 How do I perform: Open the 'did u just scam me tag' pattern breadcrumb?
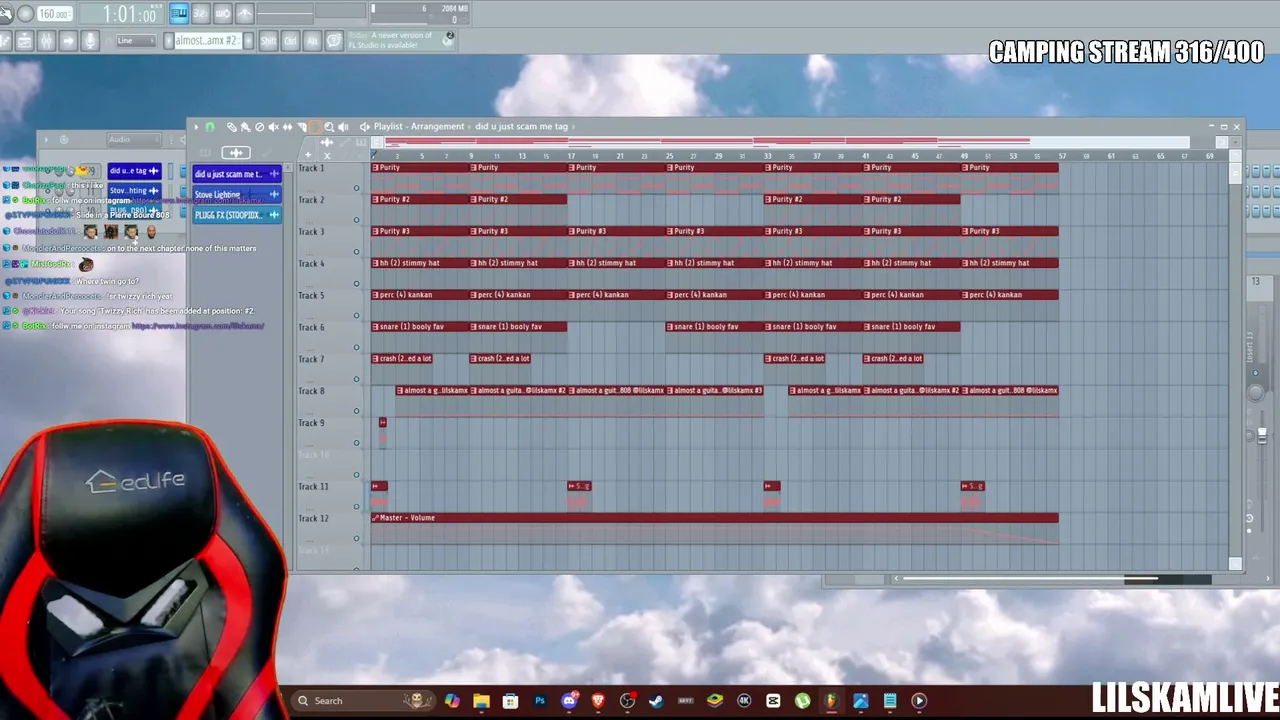point(522,127)
